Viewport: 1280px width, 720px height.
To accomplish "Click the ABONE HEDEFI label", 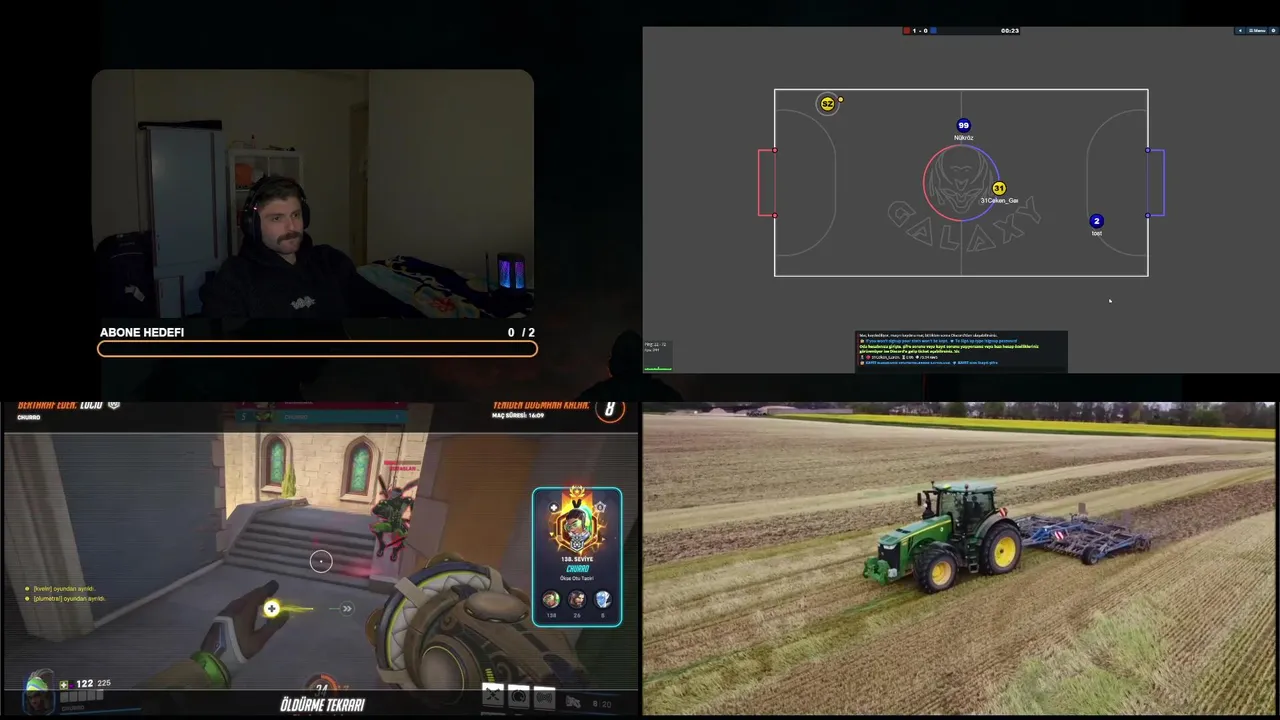I will click(142, 332).
